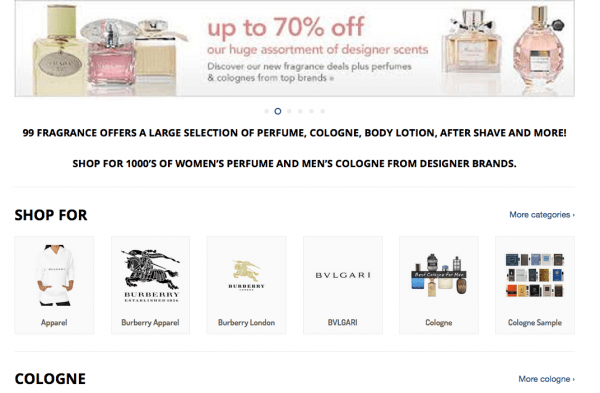The width and height of the screenshot is (600, 393).
Task: Jump to the fourth carousel dot
Action: pyautogui.click(x=300, y=111)
